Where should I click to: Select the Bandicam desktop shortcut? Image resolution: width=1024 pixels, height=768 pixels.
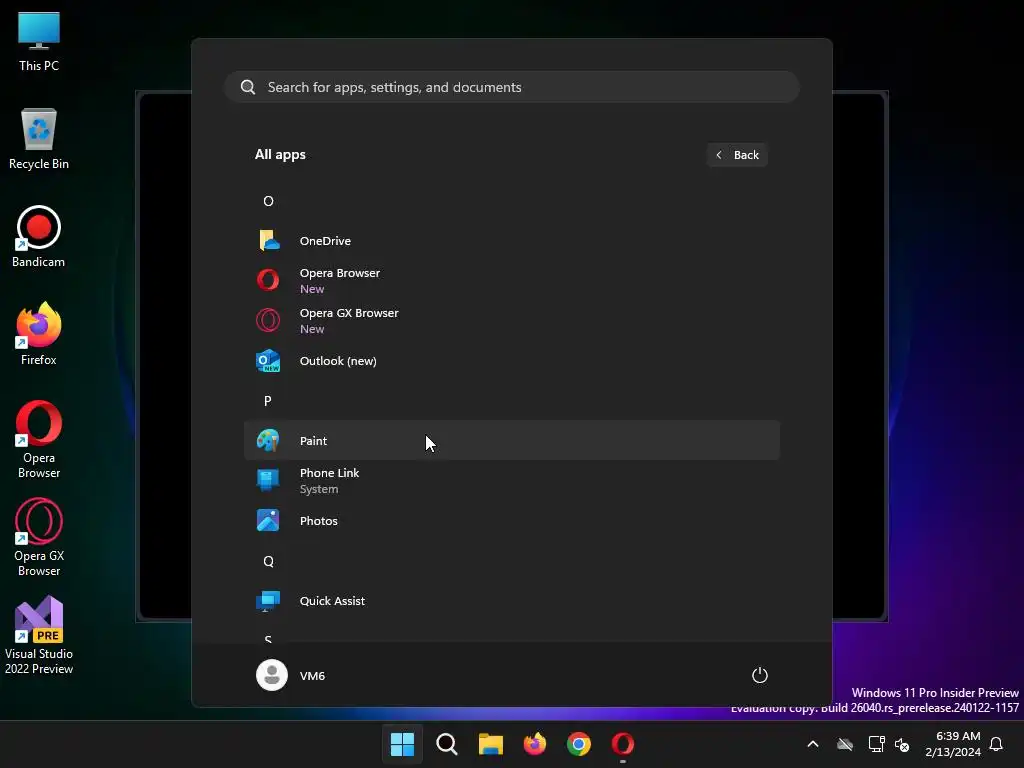pos(39,236)
